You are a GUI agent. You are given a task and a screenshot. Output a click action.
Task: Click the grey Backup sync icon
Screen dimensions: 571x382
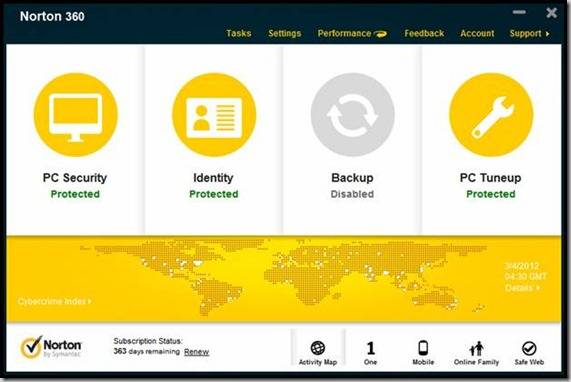point(353,115)
